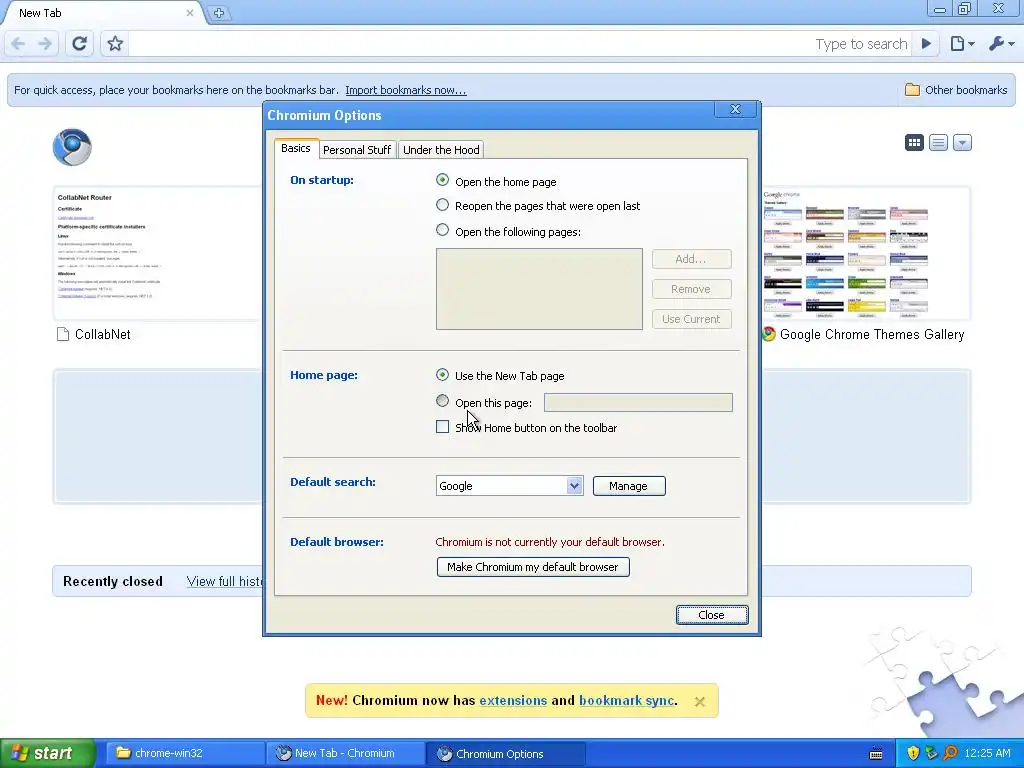Switch to the Under the Hood tab
The width and height of the screenshot is (1024, 768).
point(441,150)
